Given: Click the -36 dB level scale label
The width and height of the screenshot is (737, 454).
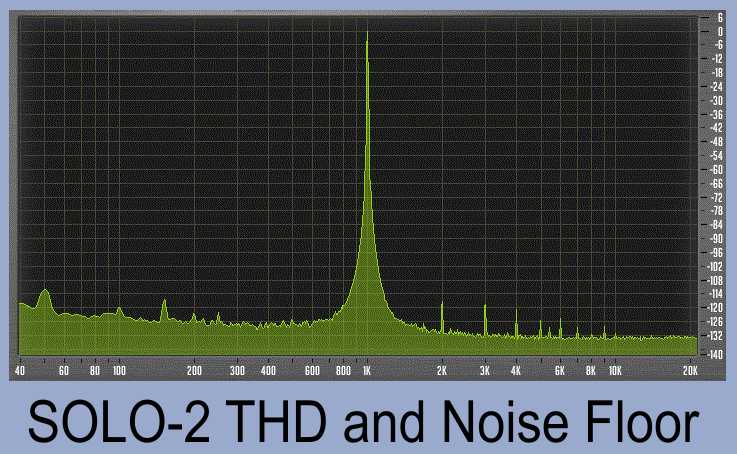Looking at the screenshot, I should click(717, 114).
